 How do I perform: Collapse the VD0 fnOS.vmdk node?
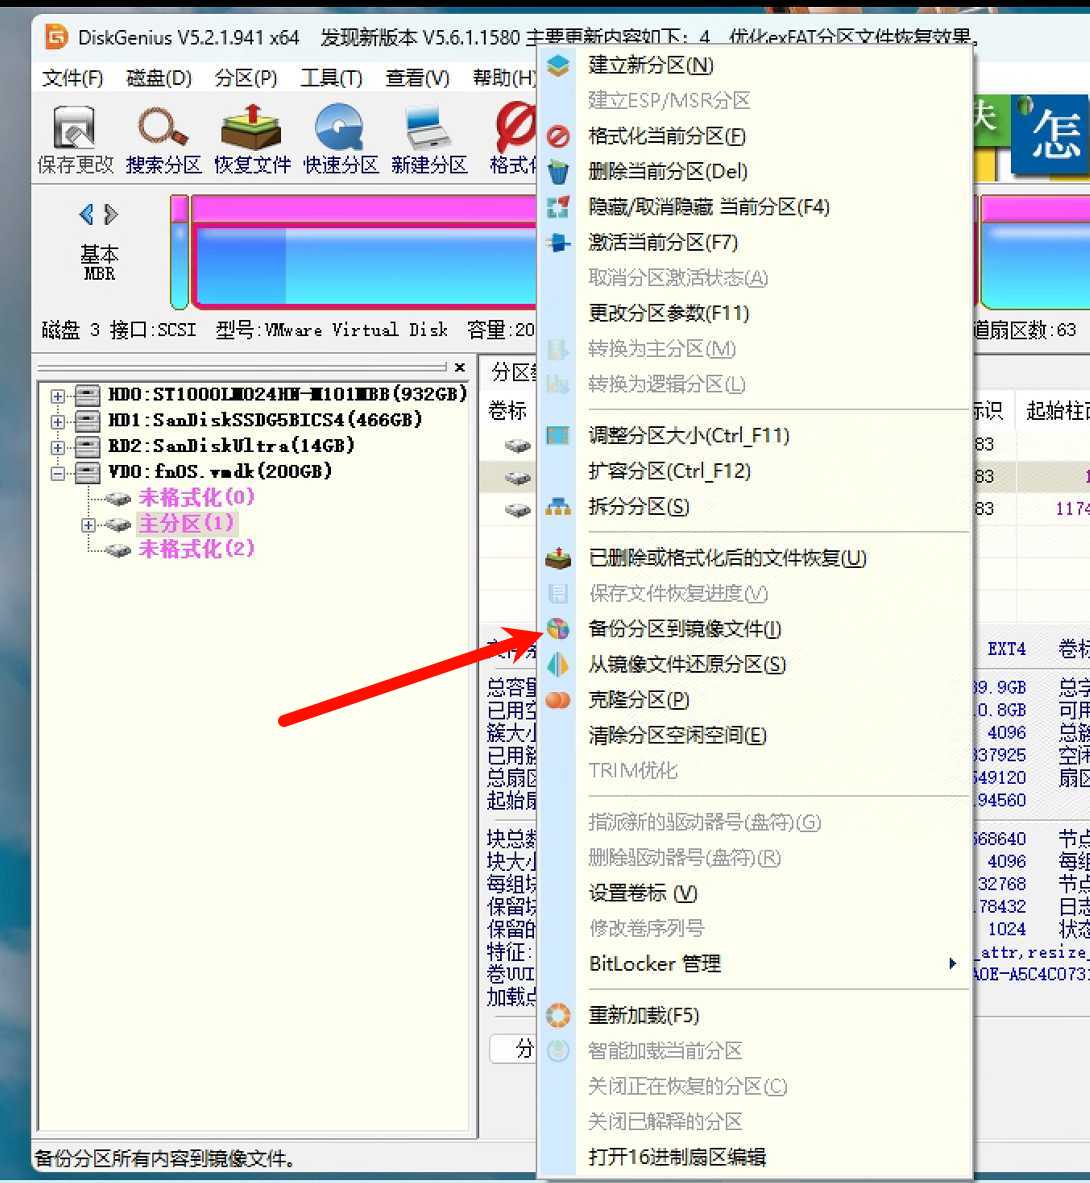57,473
